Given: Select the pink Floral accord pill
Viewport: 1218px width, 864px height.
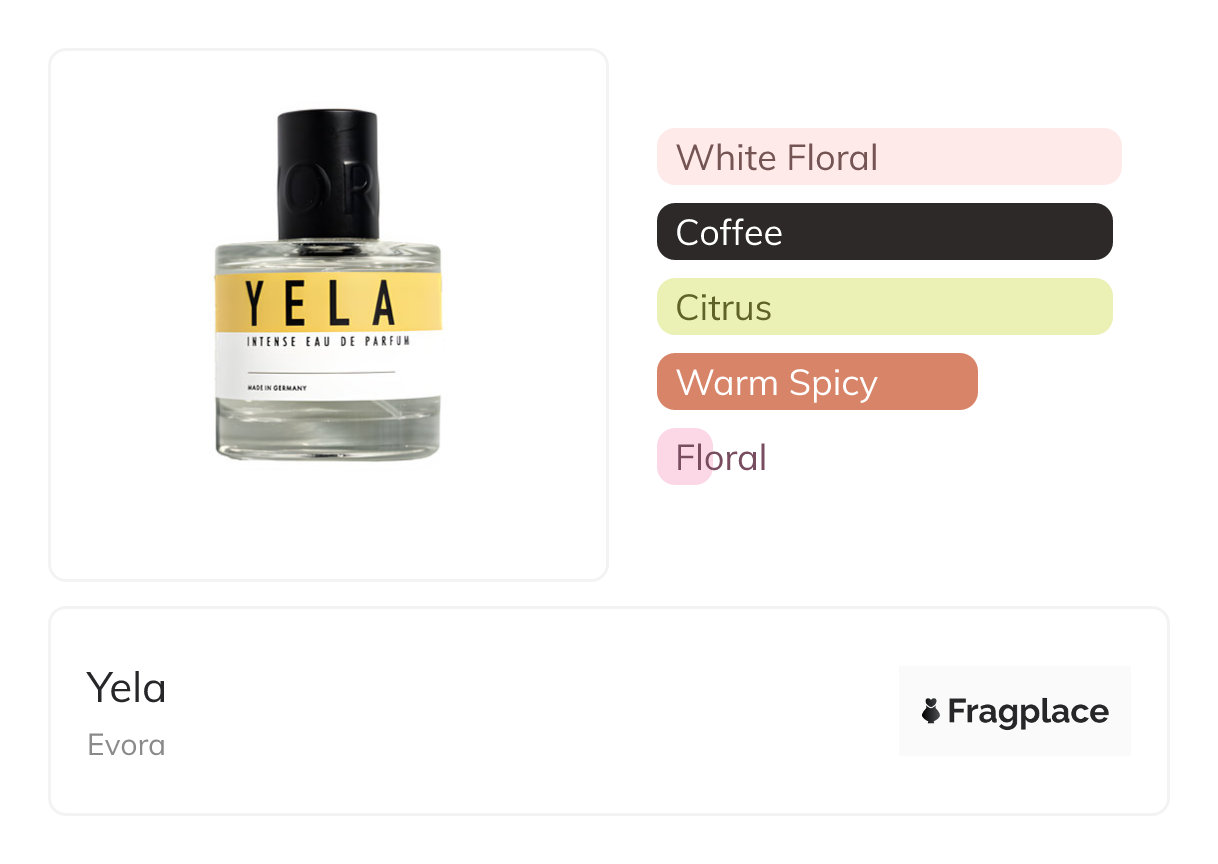Looking at the screenshot, I should (x=685, y=457).
